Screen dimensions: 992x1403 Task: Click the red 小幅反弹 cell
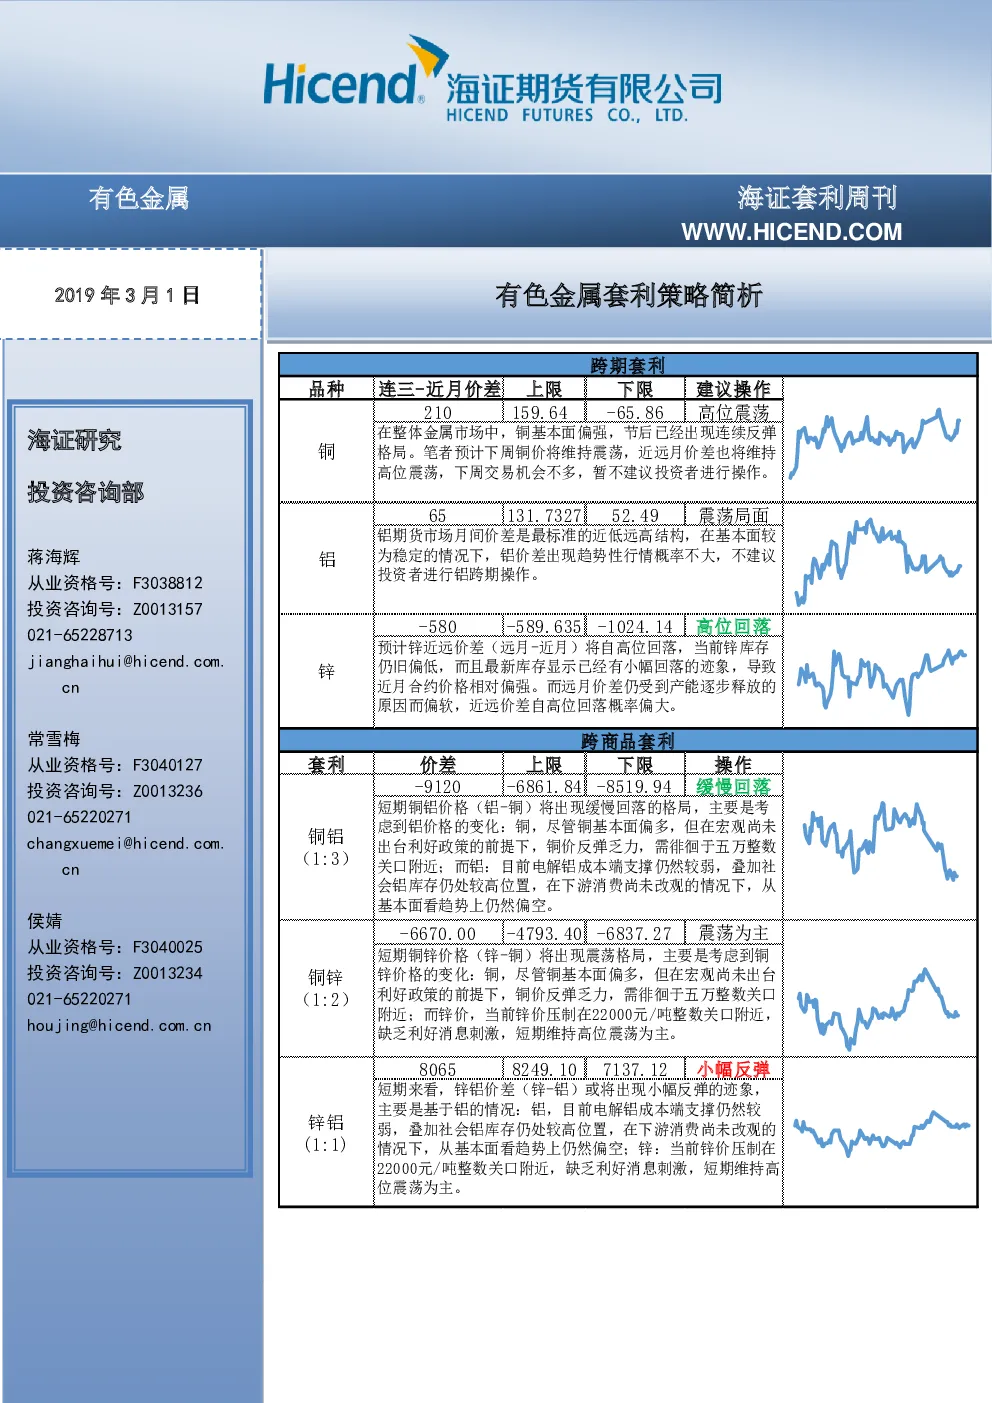(734, 1069)
